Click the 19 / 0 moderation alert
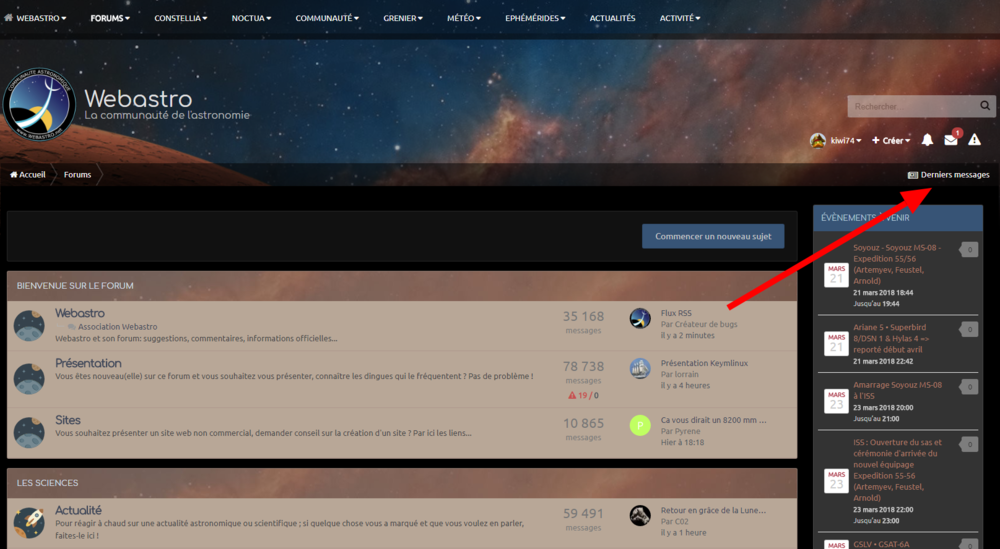Screen dimensions: 1000x549 [x=583, y=395]
